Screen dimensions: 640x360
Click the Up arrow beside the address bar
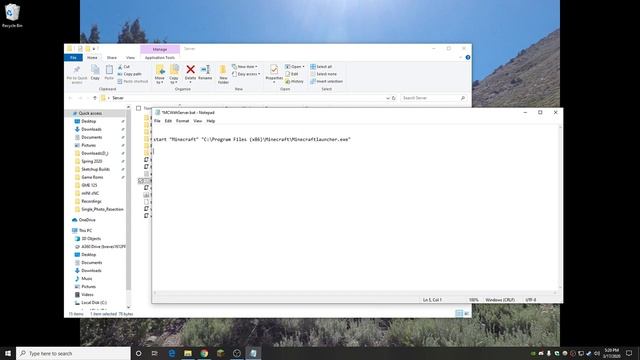tap(95, 98)
